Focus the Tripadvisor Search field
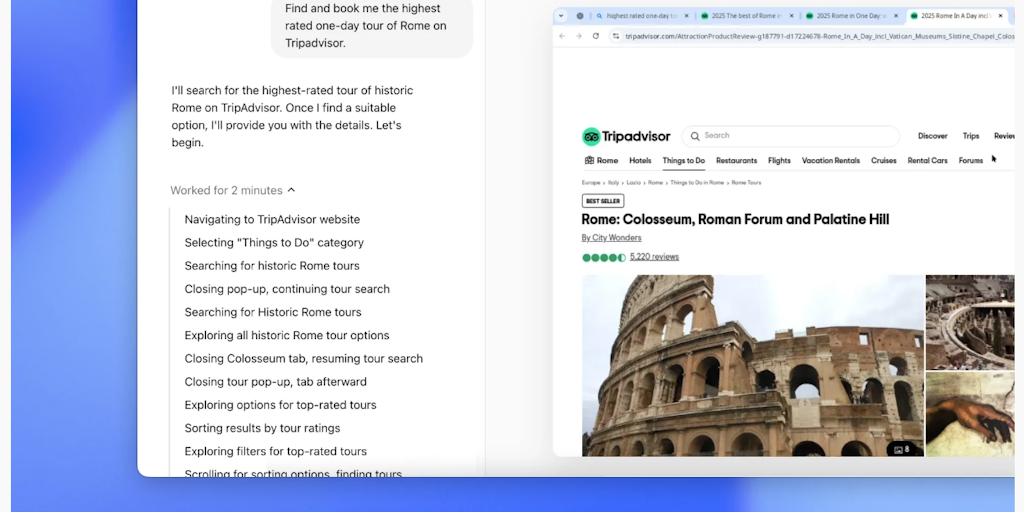Screen dimensions: 1024x512 point(791,136)
